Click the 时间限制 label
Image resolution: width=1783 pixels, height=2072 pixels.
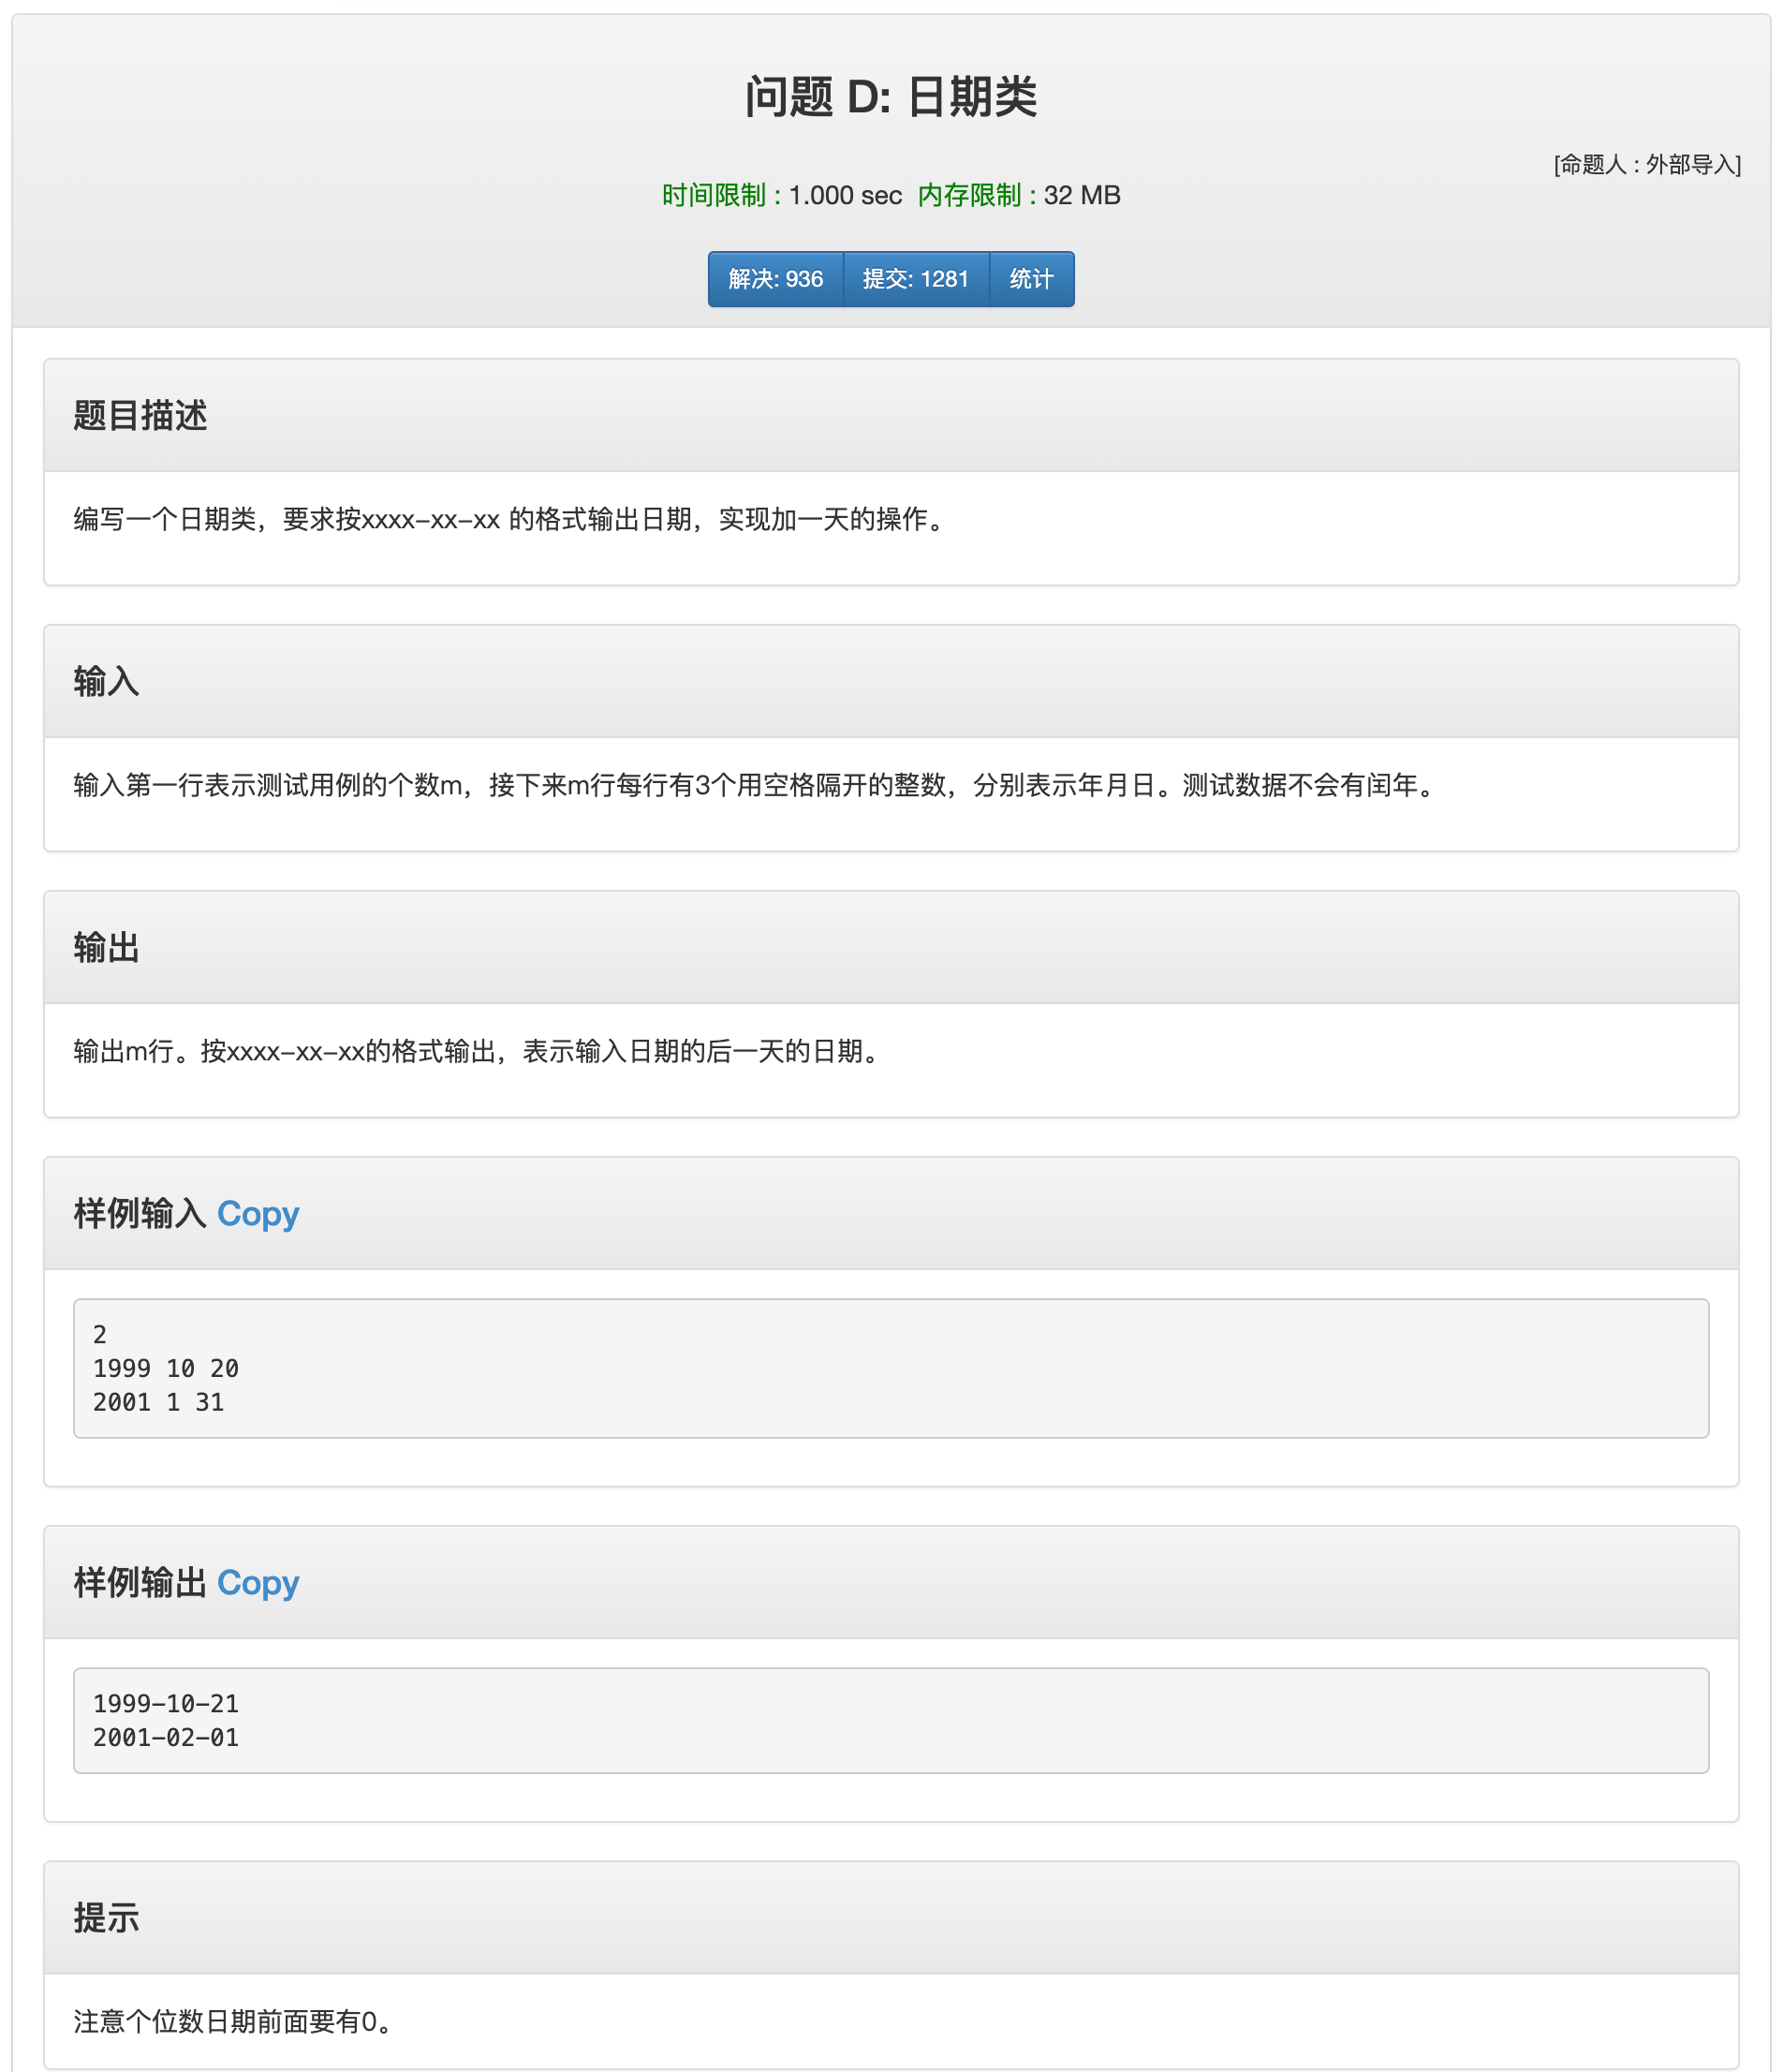[x=721, y=195]
